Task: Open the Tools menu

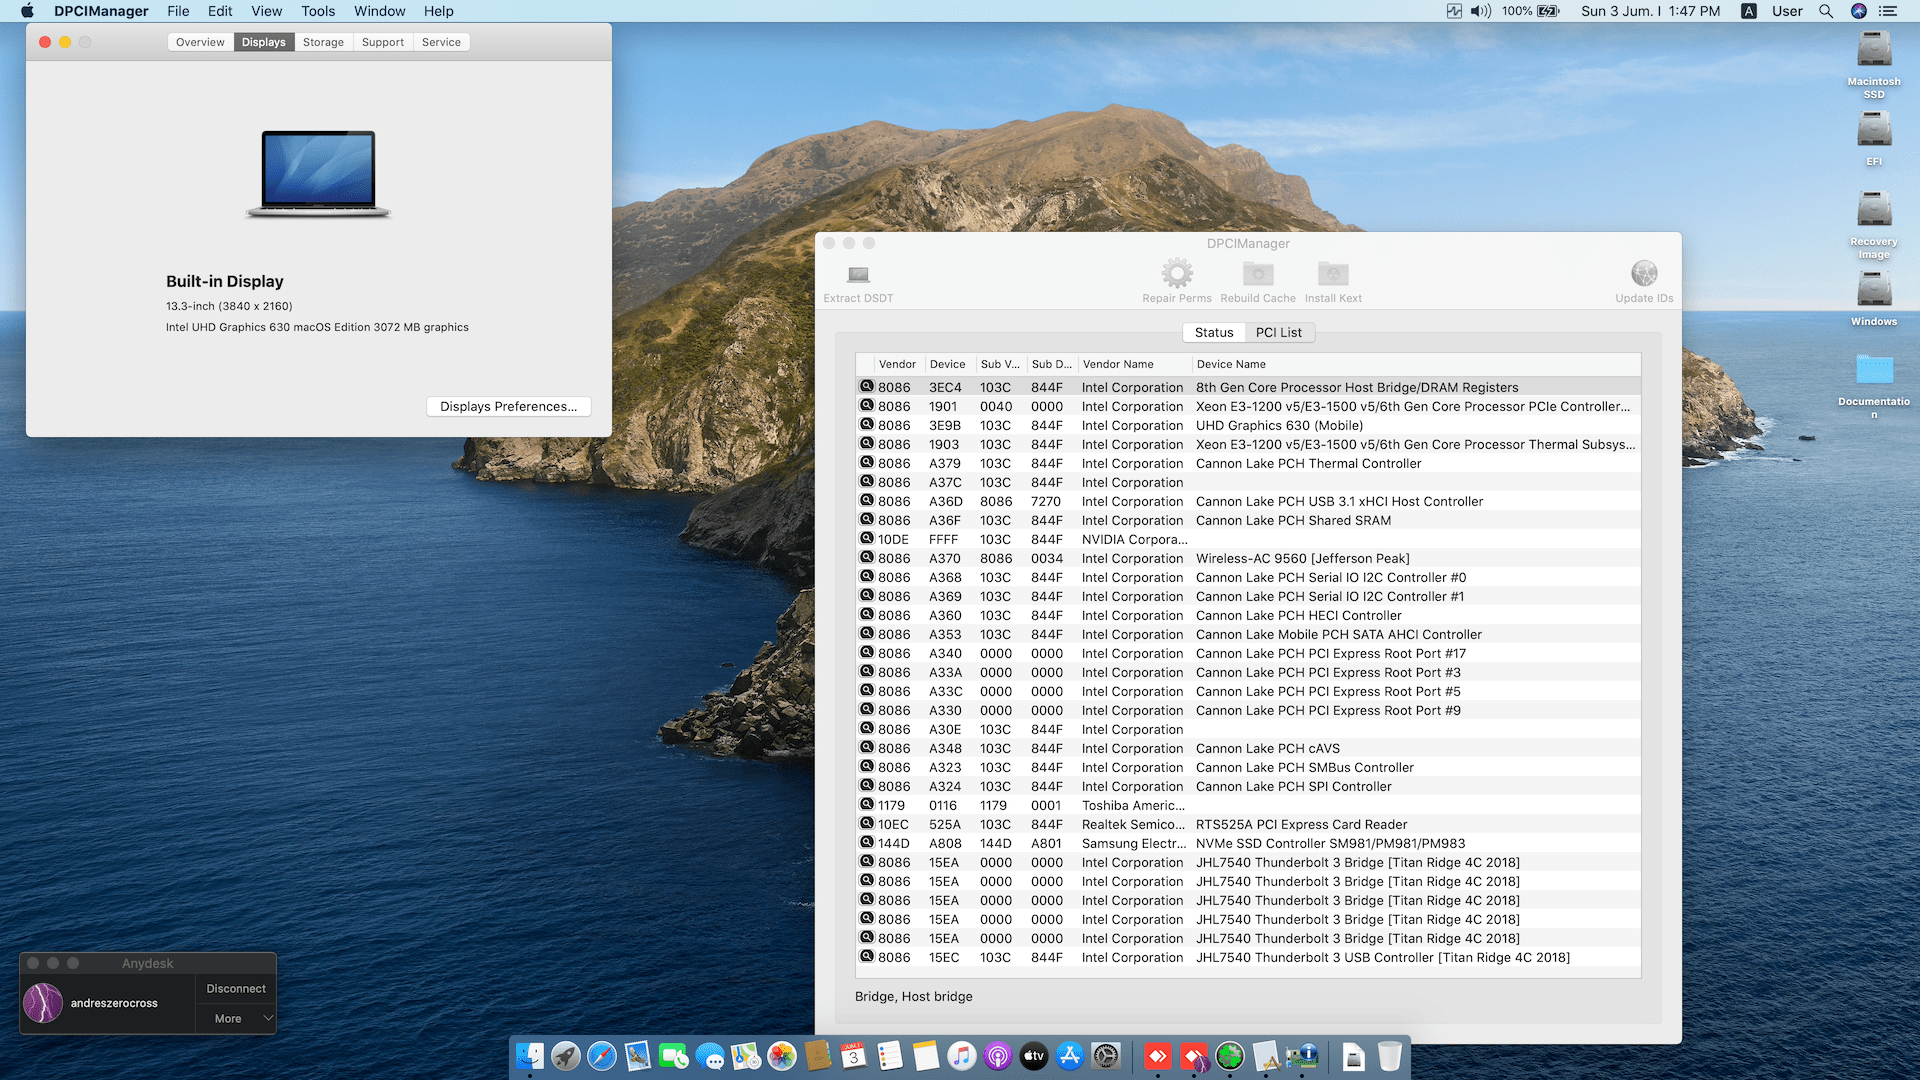Action: point(318,11)
